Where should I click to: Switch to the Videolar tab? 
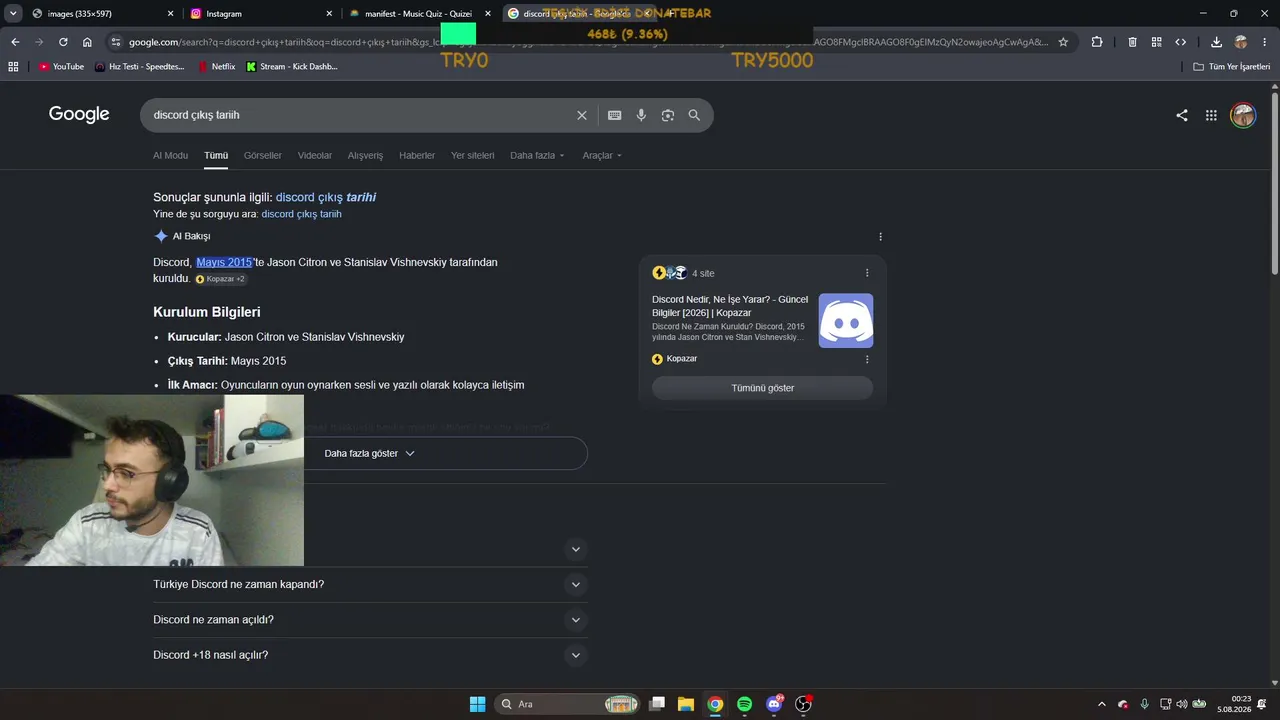tap(315, 155)
